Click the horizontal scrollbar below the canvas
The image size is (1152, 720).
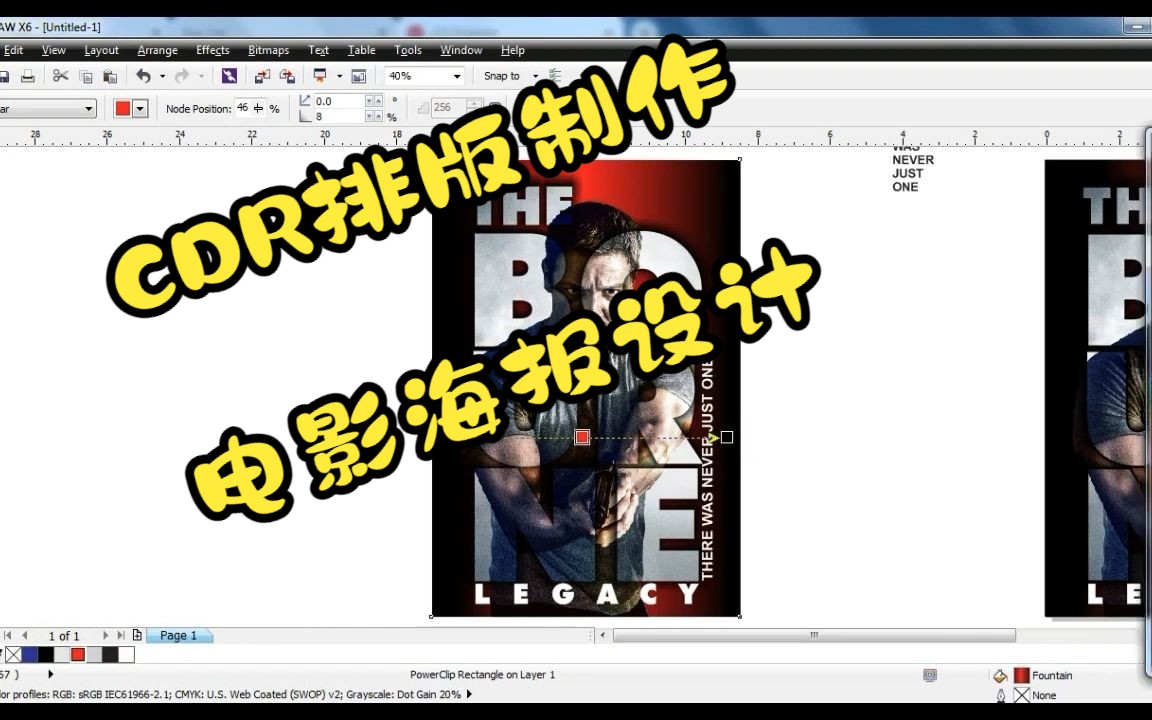coord(813,635)
